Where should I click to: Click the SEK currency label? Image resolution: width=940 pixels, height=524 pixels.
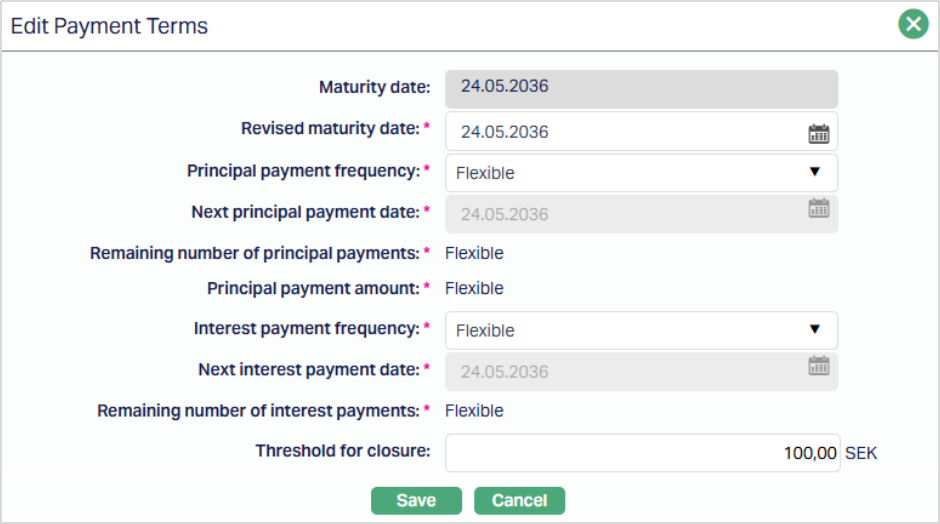(x=861, y=453)
